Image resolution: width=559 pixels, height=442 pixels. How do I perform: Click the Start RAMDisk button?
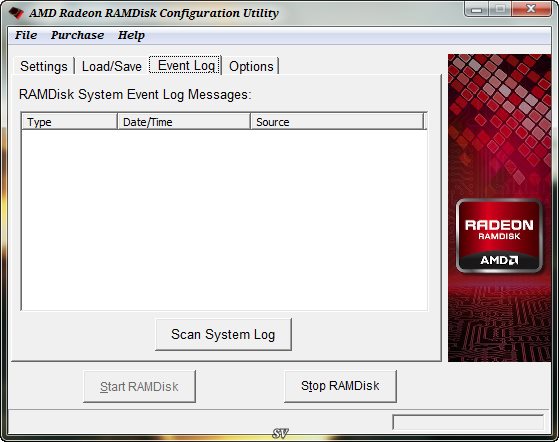[x=139, y=386]
